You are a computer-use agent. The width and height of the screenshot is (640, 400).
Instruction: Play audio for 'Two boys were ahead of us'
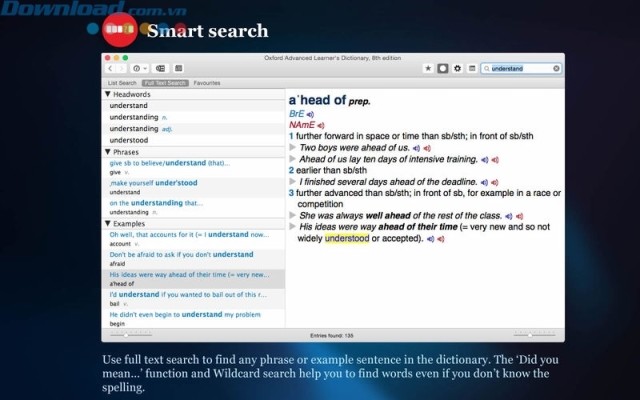(x=417, y=146)
